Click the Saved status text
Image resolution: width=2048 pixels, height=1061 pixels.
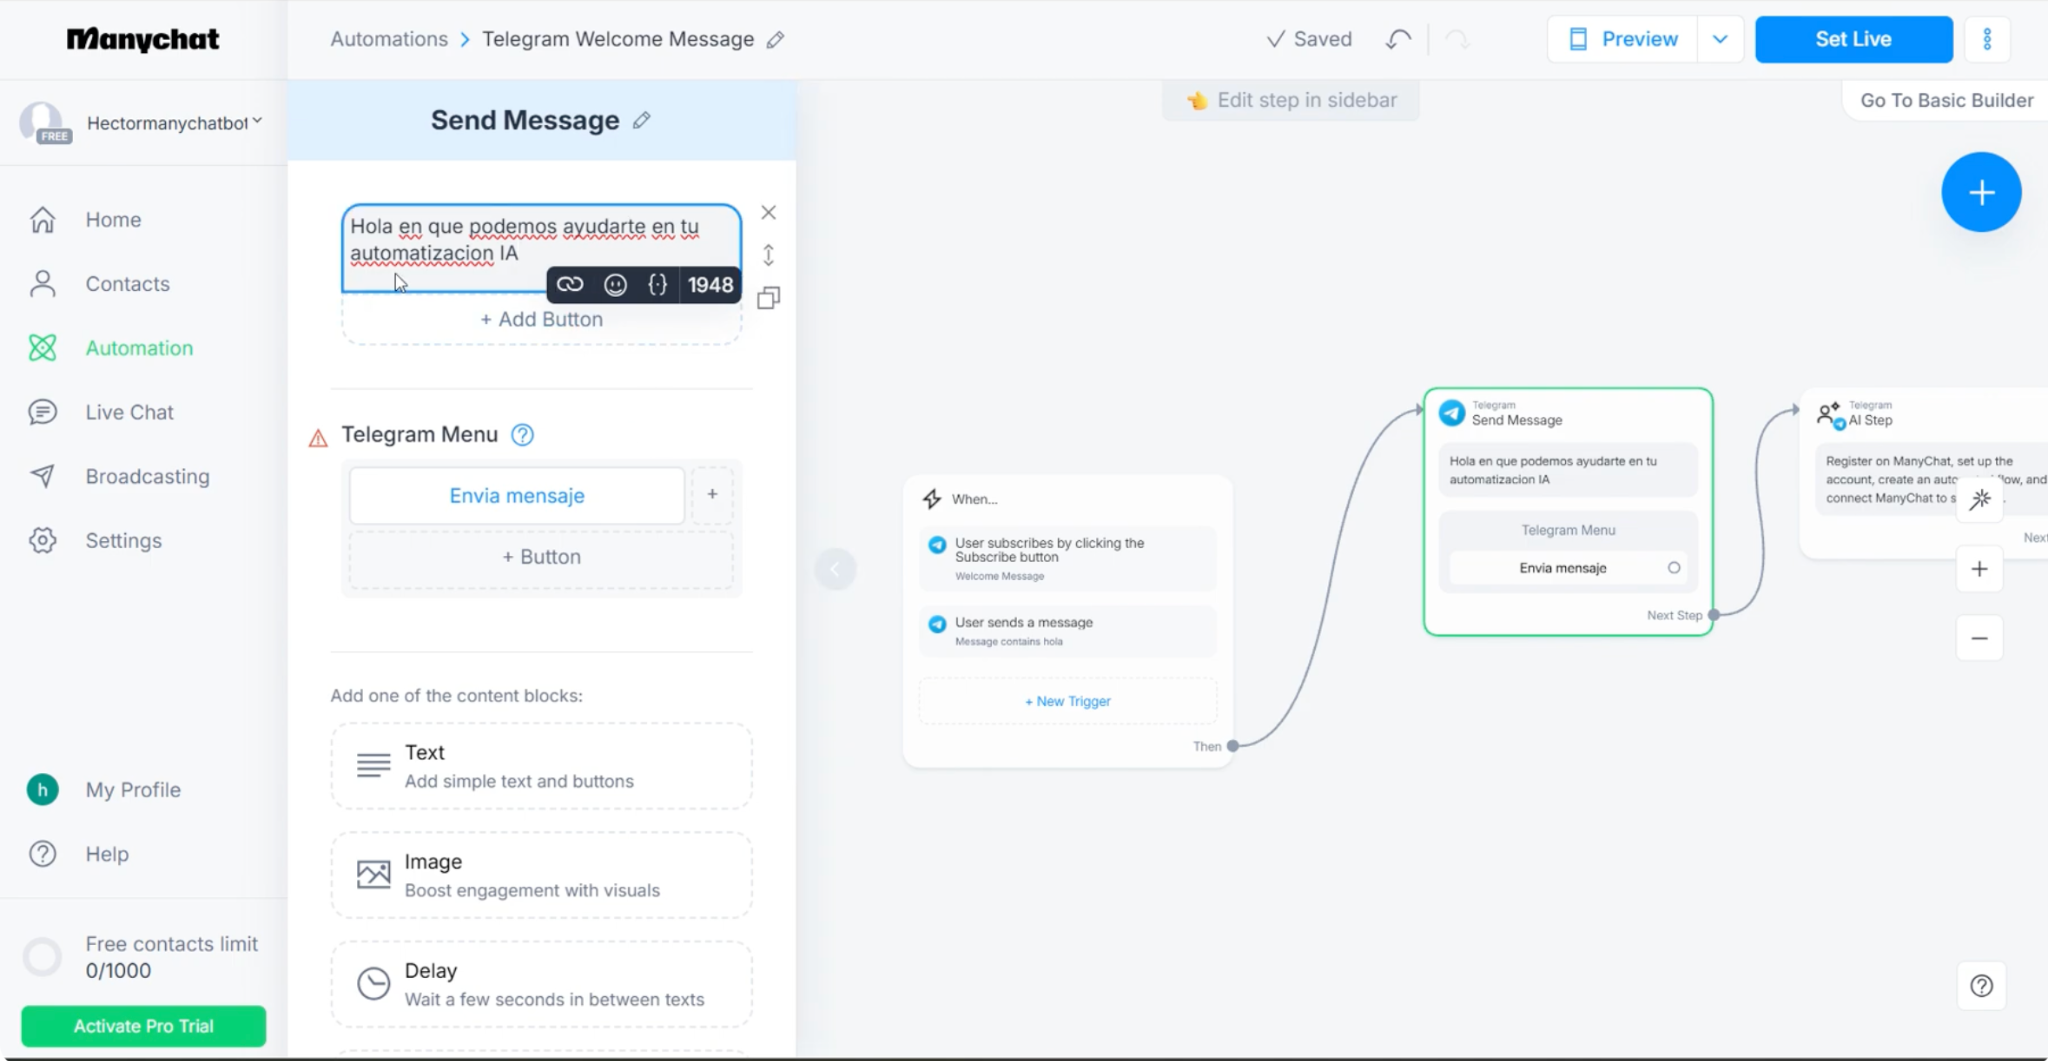1309,39
